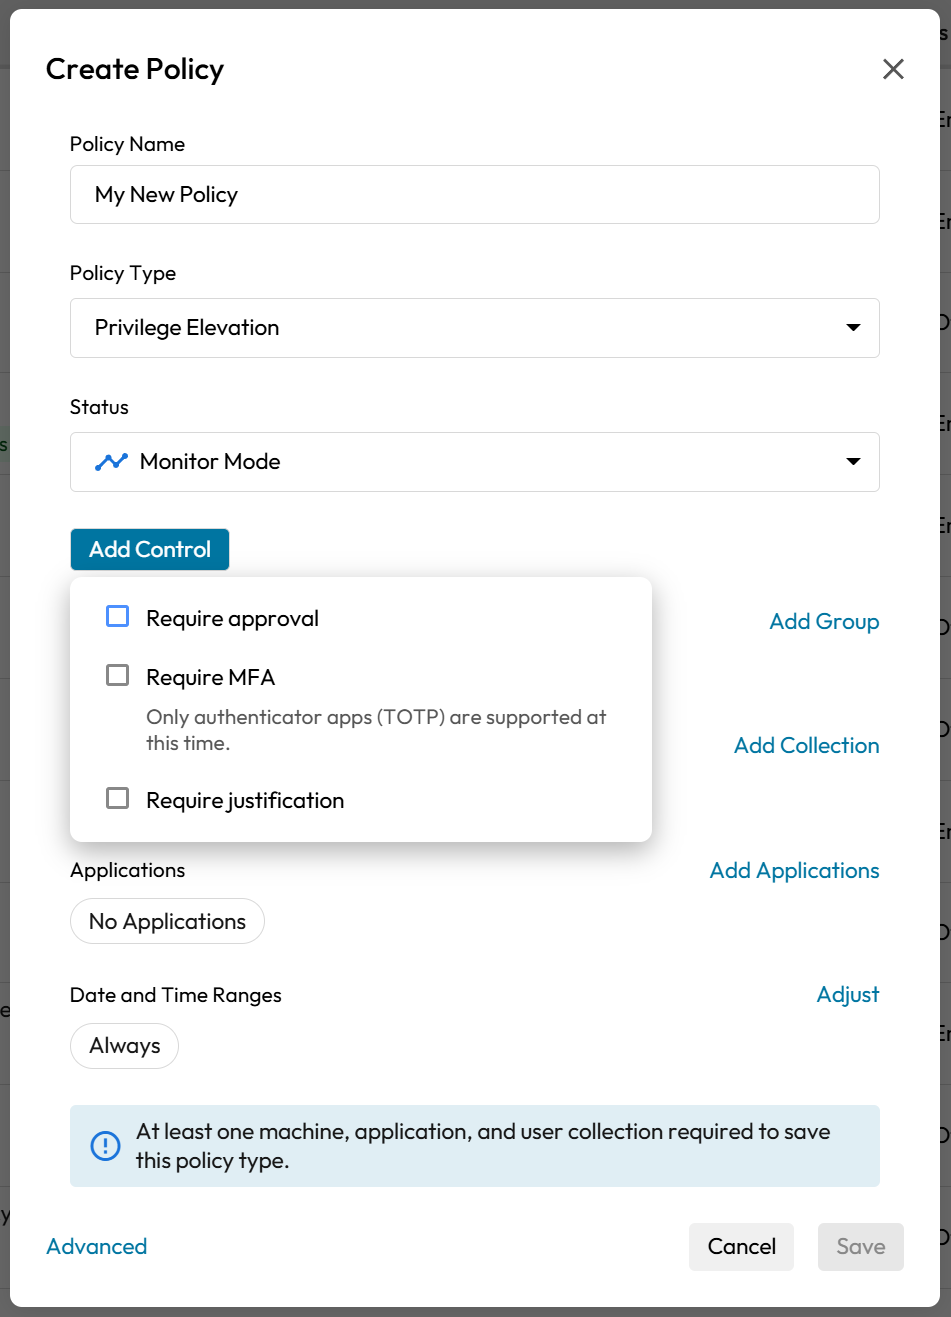Screen dimensions: 951x1317
Task: Select the No Applications chip
Action: pyautogui.click(x=167, y=922)
